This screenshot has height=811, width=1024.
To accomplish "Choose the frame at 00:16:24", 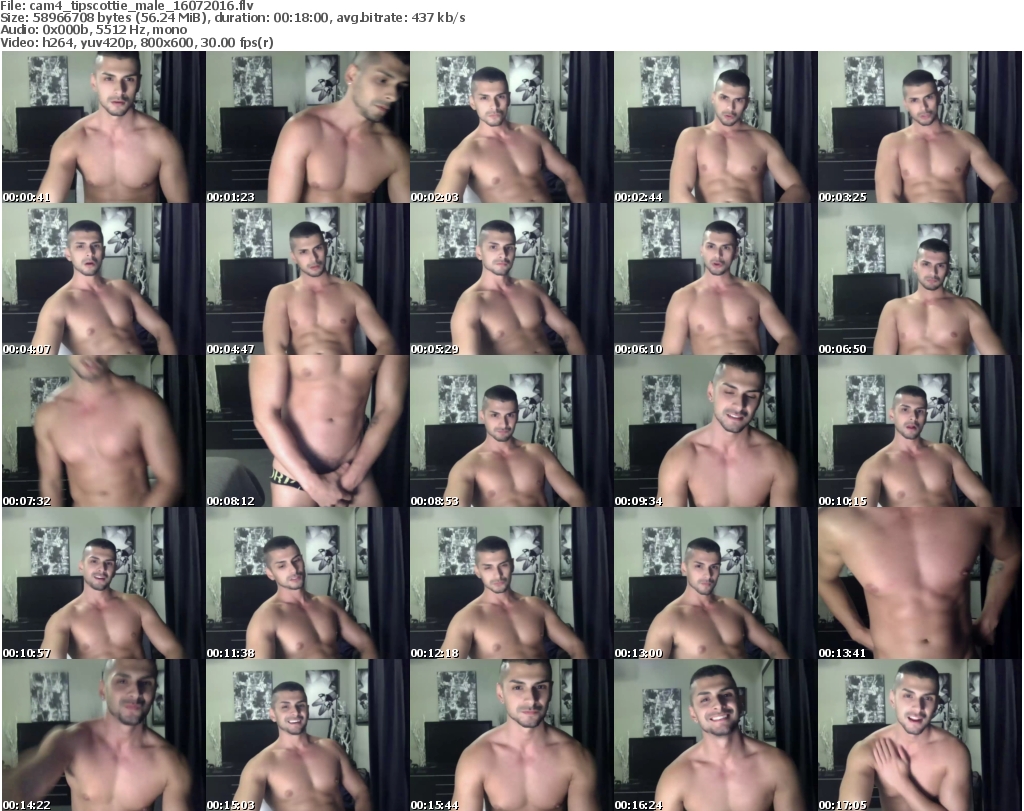I will (715, 735).
